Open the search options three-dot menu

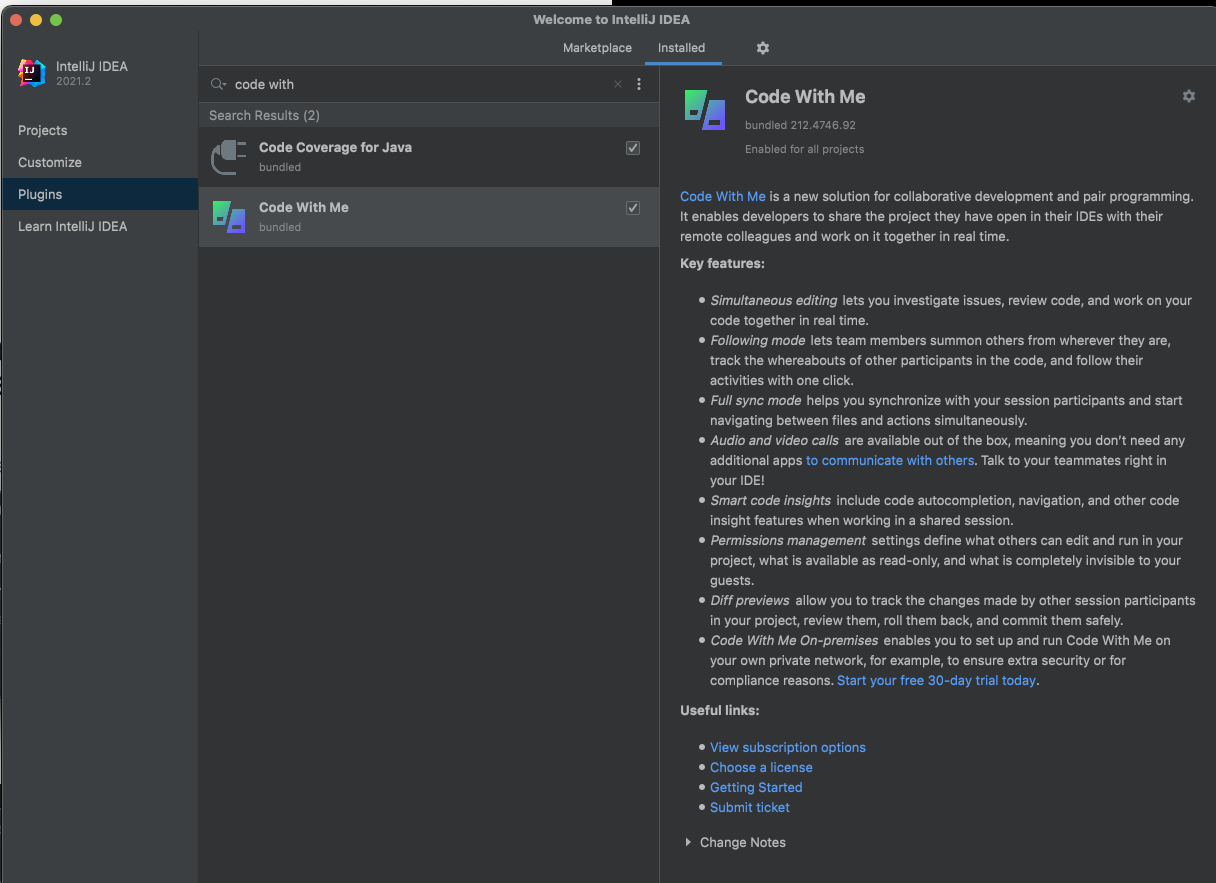coord(639,84)
